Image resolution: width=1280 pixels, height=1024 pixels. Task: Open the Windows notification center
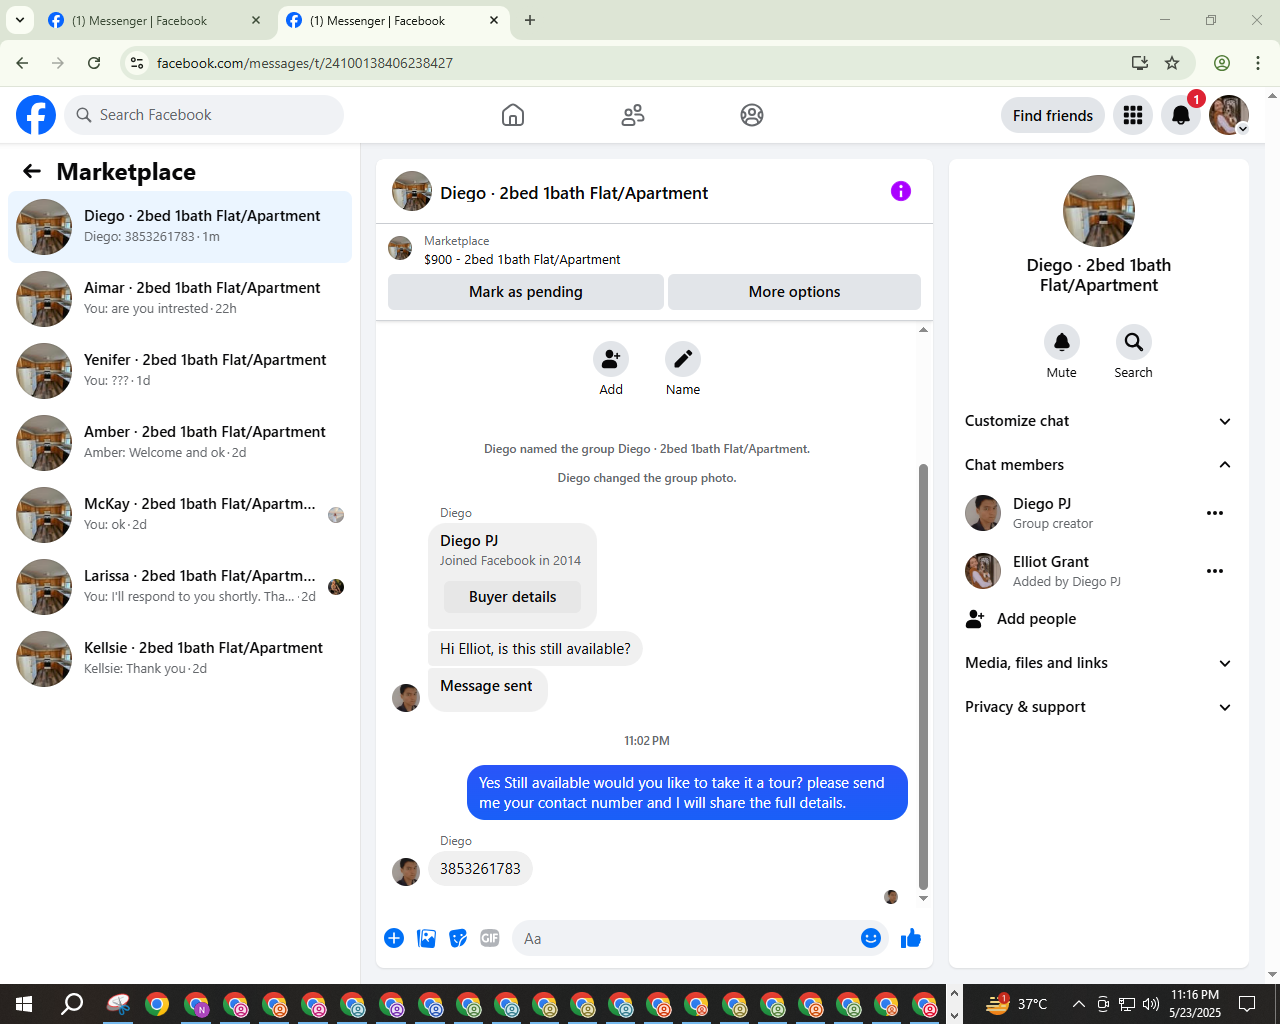pyautogui.click(x=1247, y=1004)
